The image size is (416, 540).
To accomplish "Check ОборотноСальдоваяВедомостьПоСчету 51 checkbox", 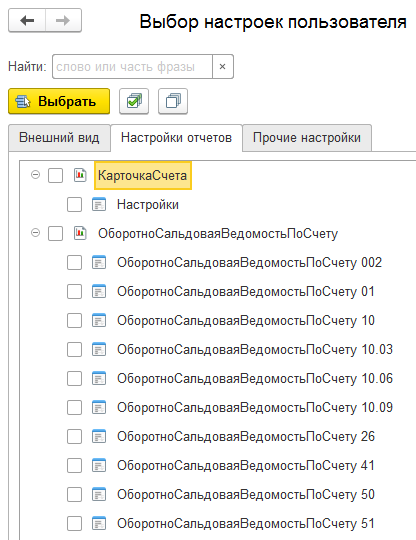I will click(74, 523).
